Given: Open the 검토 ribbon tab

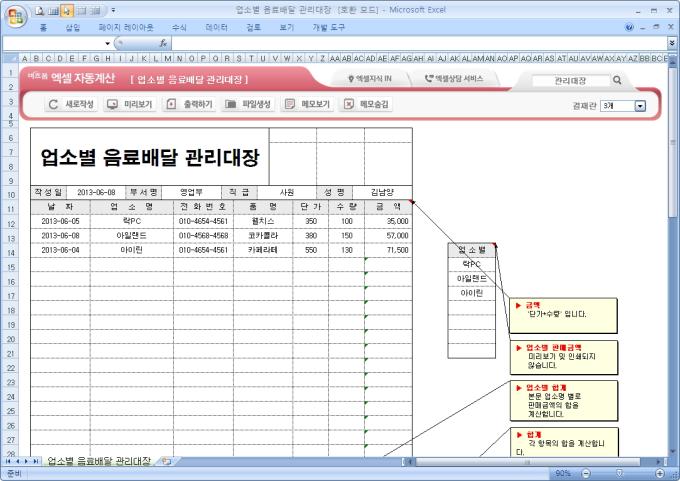Looking at the screenshot, I should pyautogui.click(x=254, y=27).
